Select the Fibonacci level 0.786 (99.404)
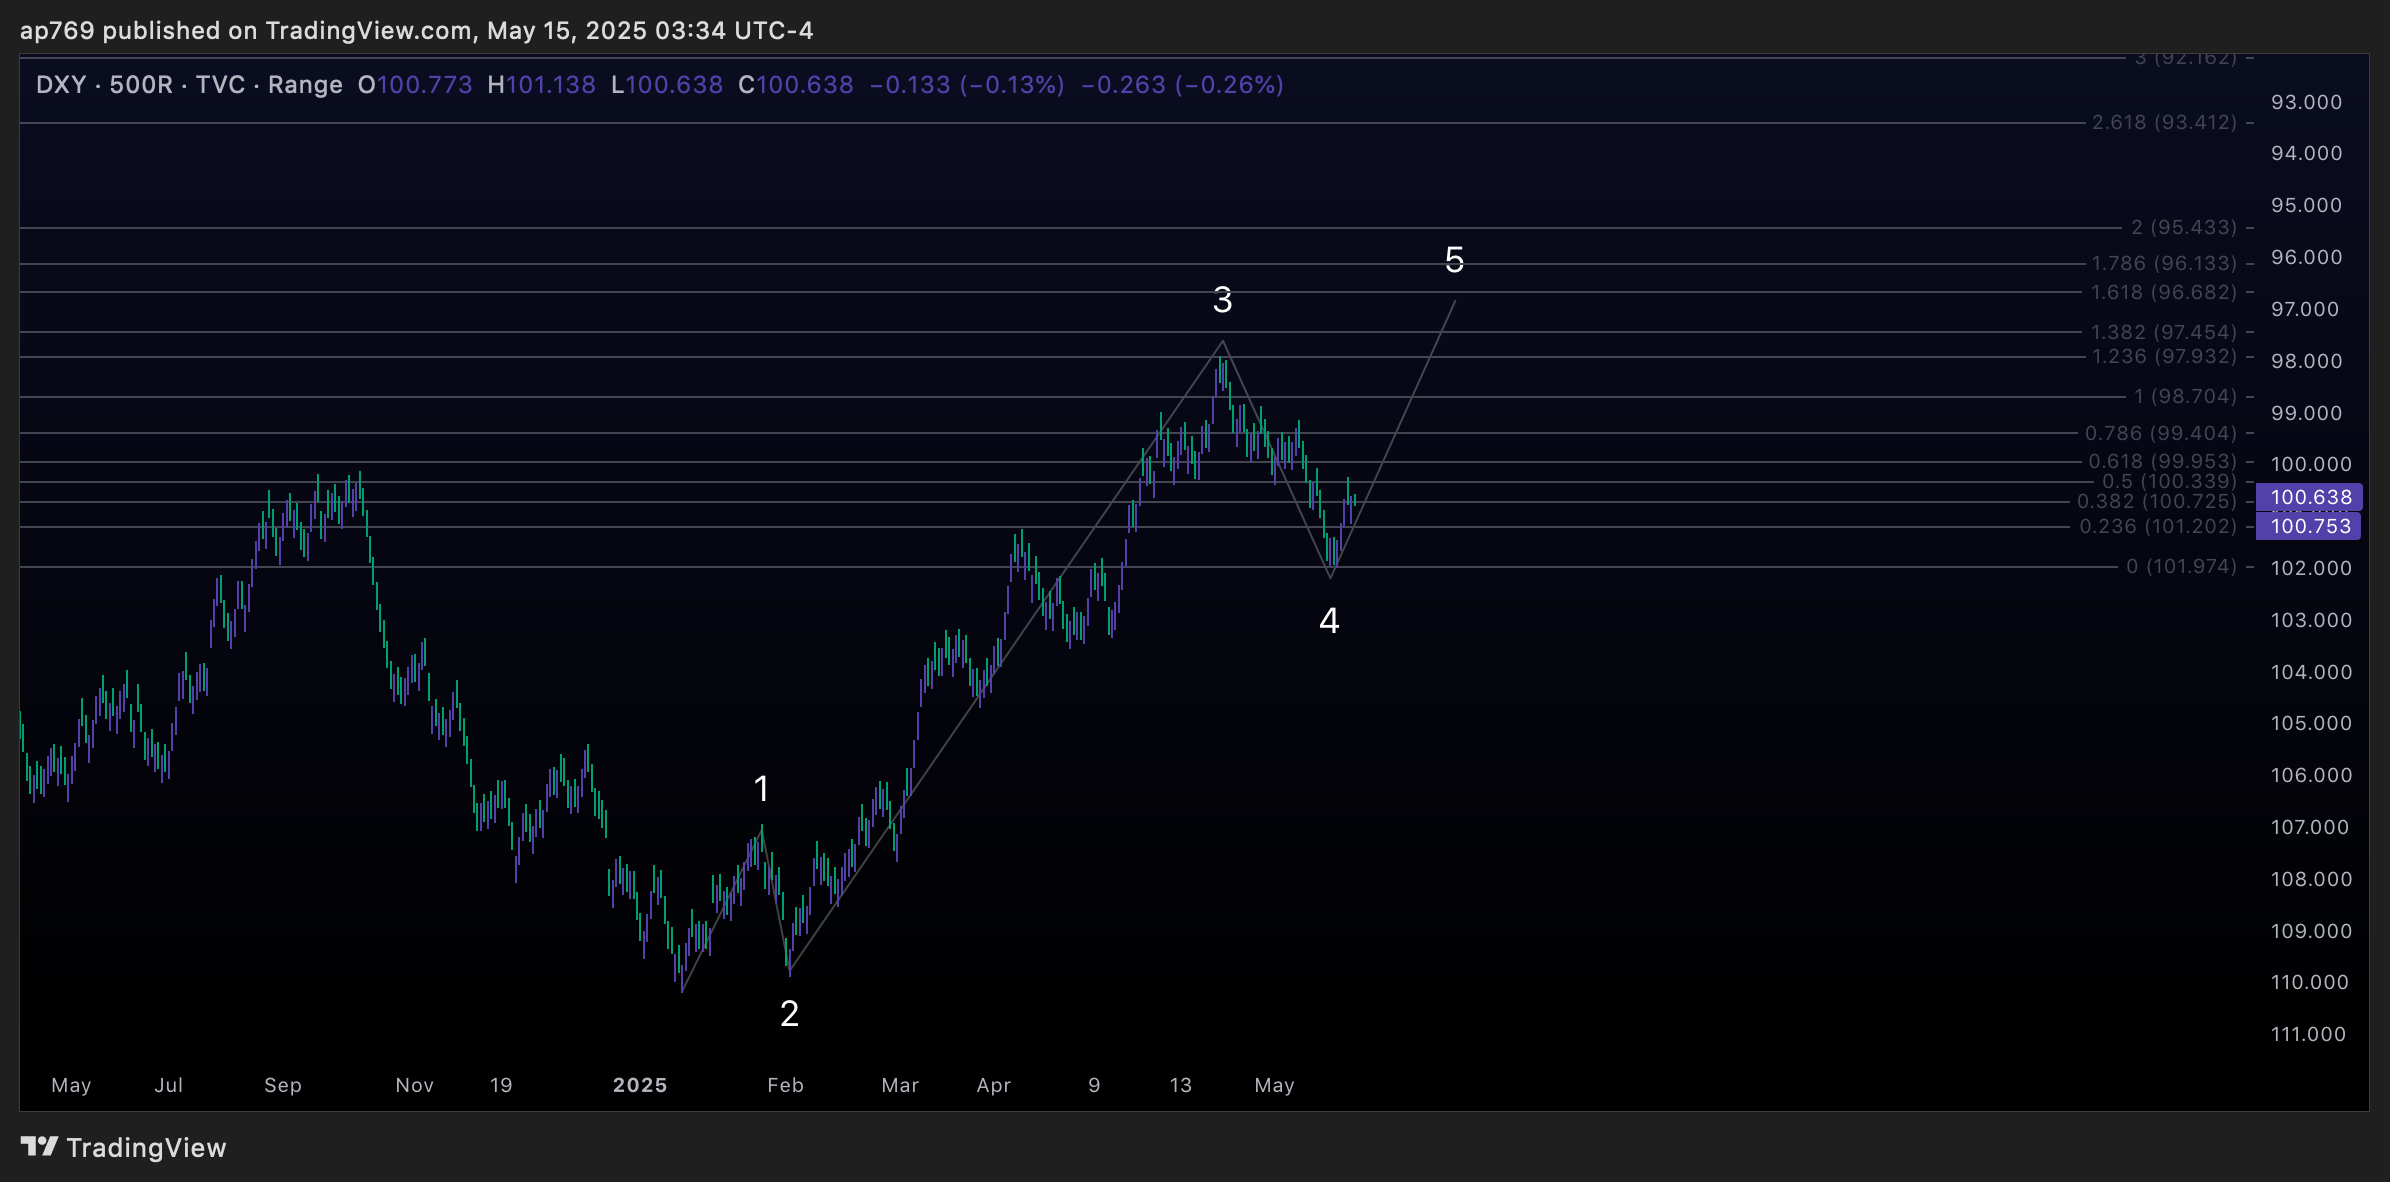Viewport: 2390px width, 1182px height. click(2161, 433)
